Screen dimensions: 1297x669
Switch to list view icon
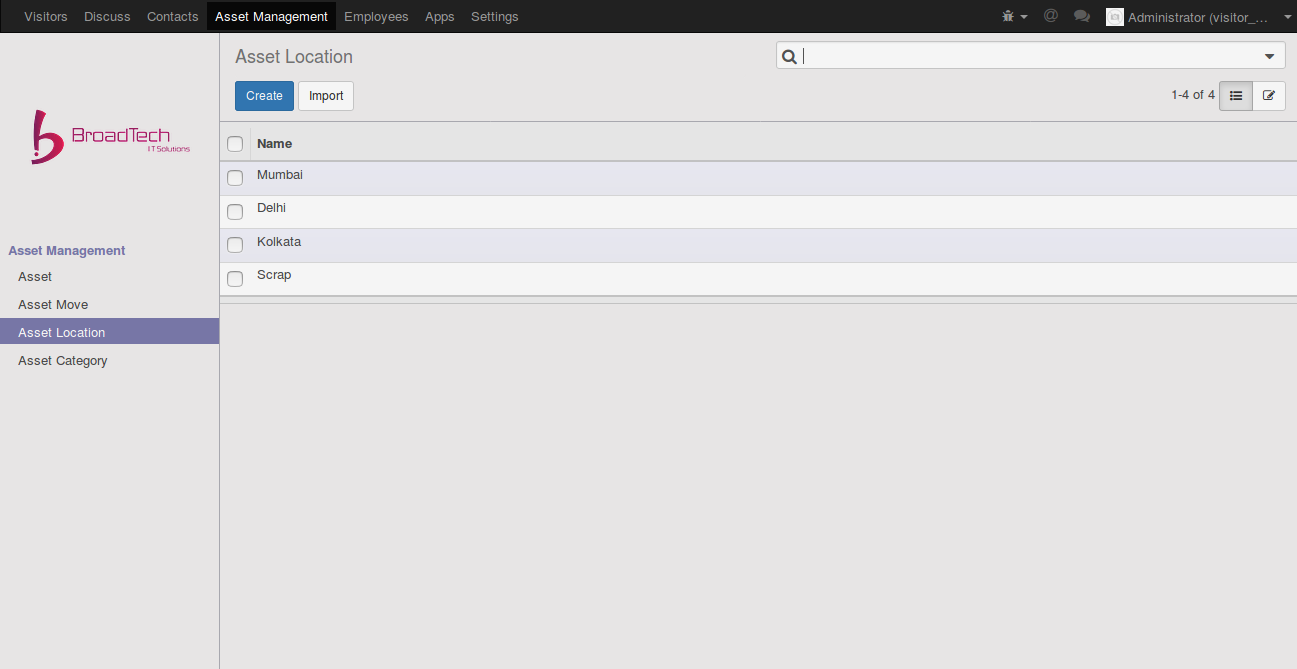click(1236, 96)
